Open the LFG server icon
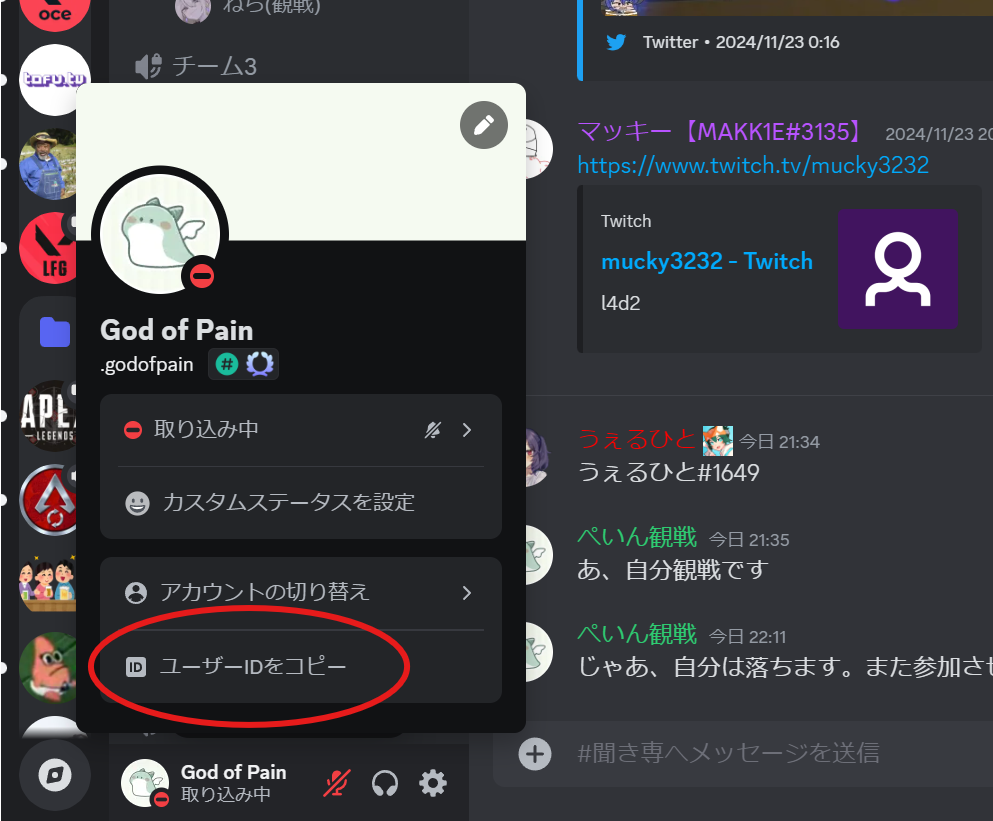993x821 pixels. coord(48,248)
